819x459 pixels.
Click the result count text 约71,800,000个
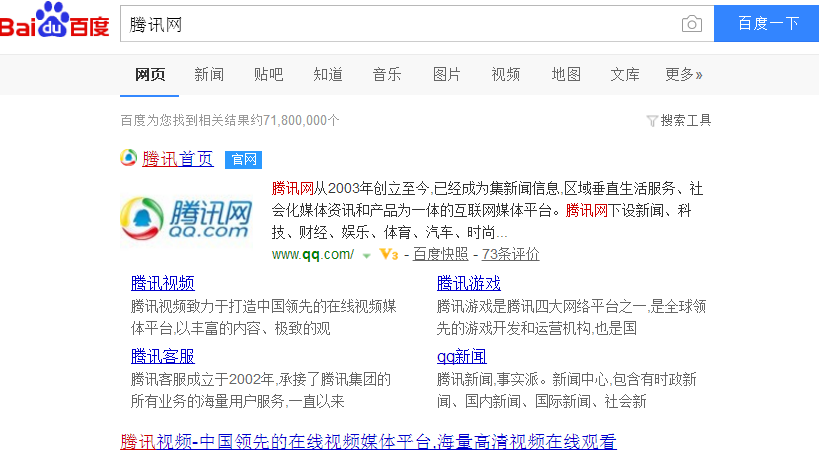pyautogui.click(x=295, y=121)
